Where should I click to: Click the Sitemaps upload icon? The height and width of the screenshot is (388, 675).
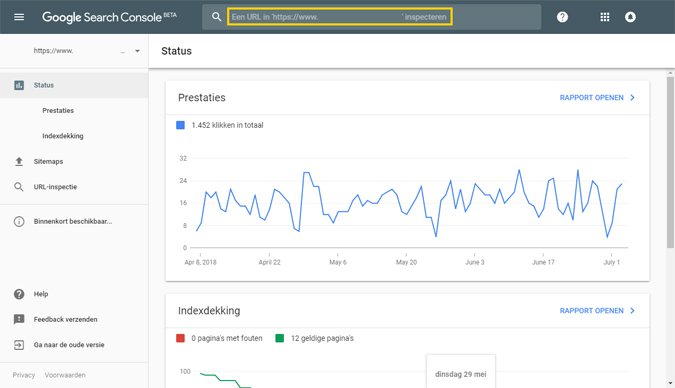click(x=19, y=161)
